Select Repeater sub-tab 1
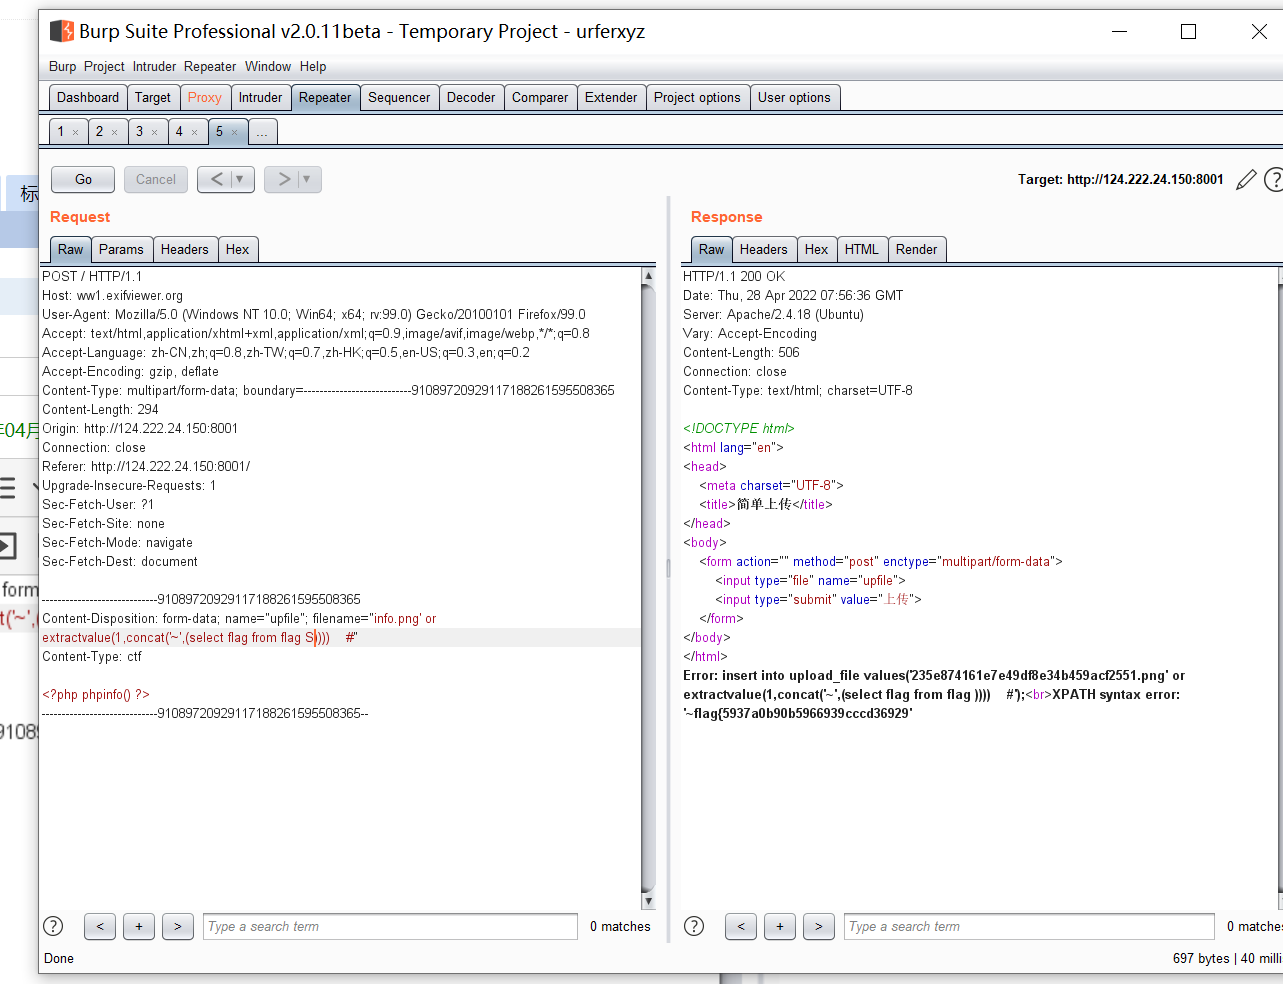Screen dimensions: 1283x984 point(61,131)
